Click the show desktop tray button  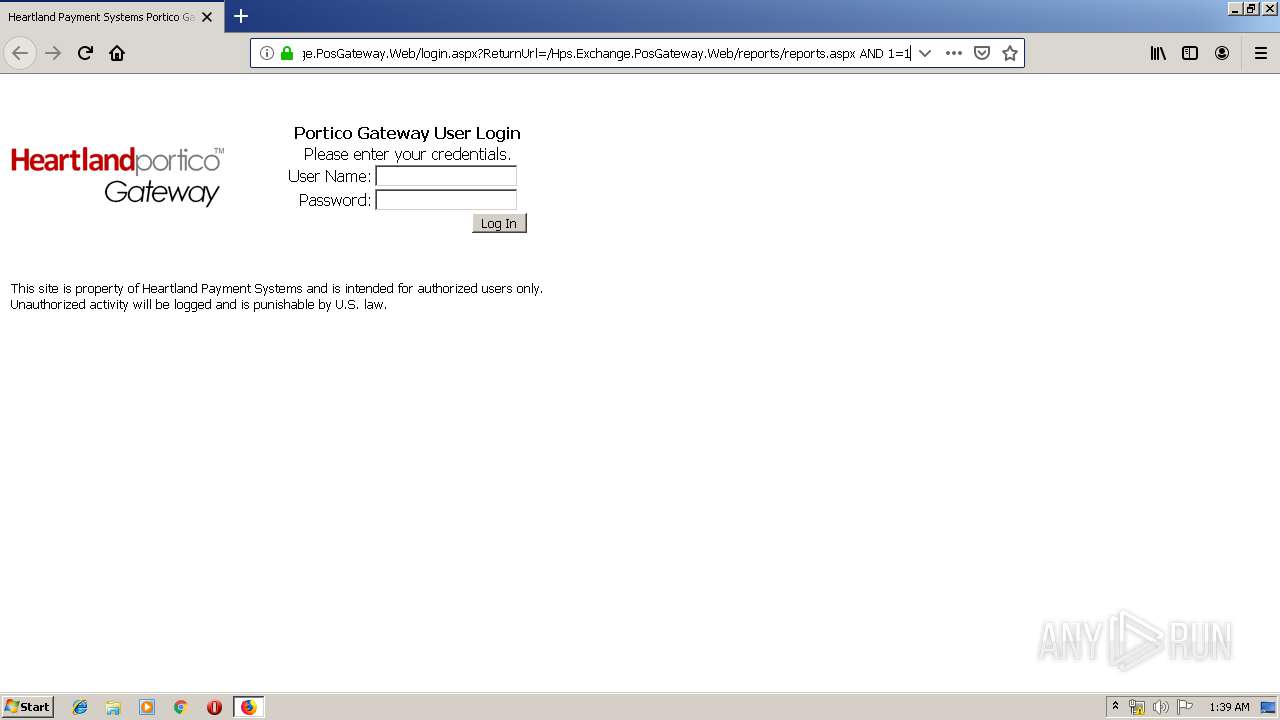pos(1269,707)
